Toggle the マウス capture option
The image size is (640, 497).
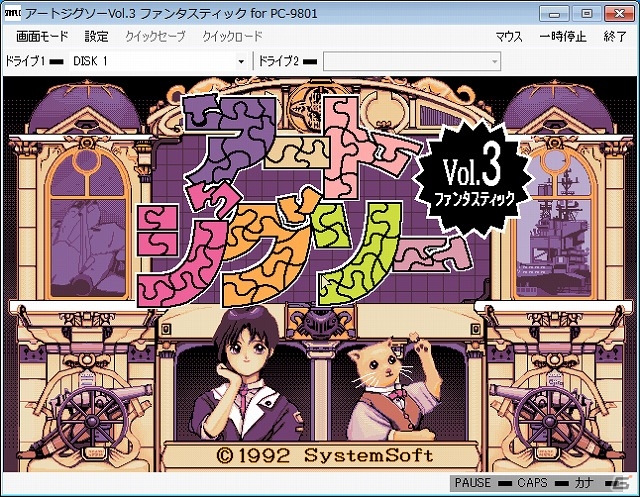[509, 37]
